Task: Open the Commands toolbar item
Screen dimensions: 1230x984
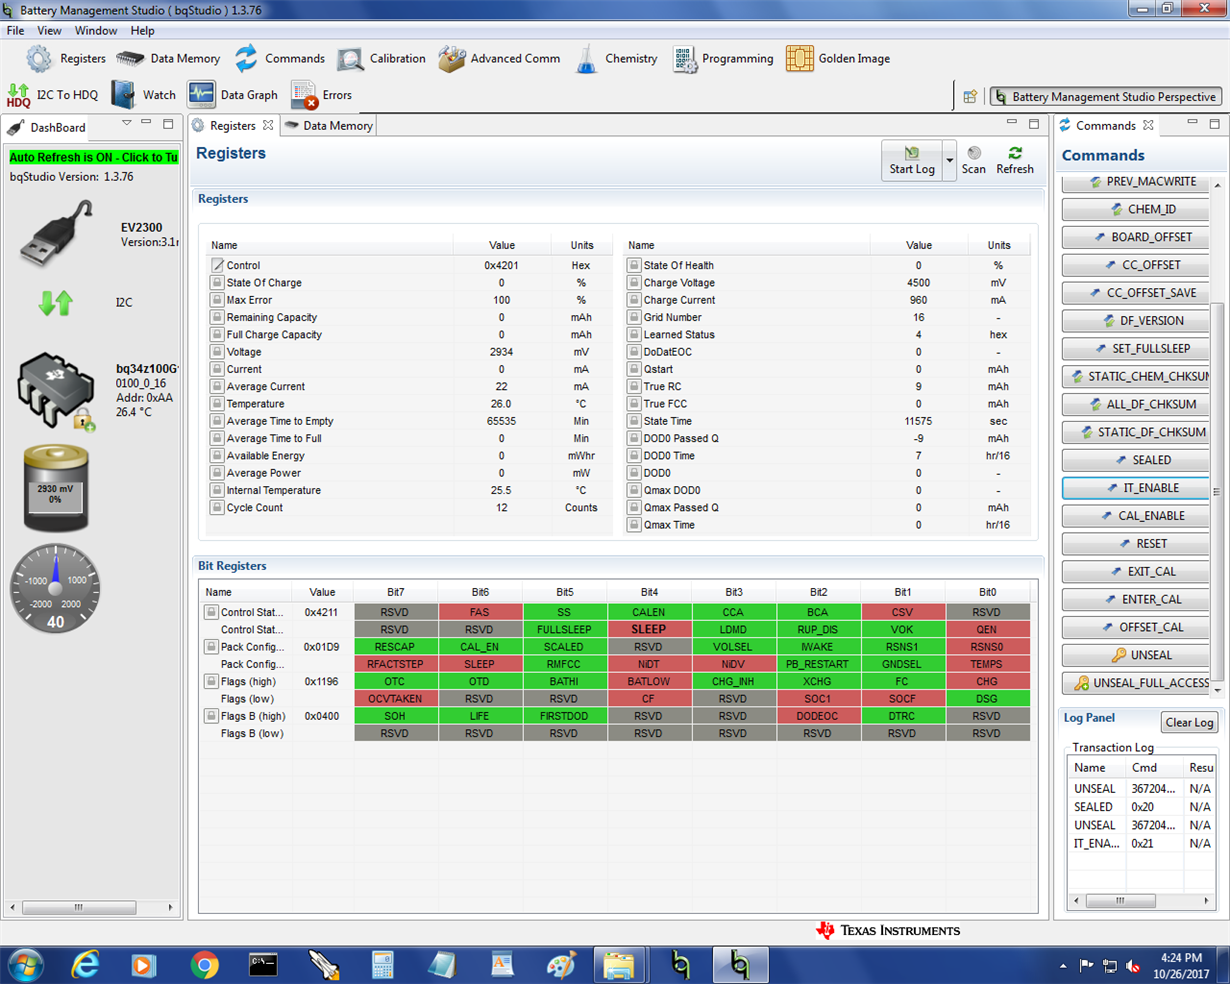Action: (x=280, y=59)
